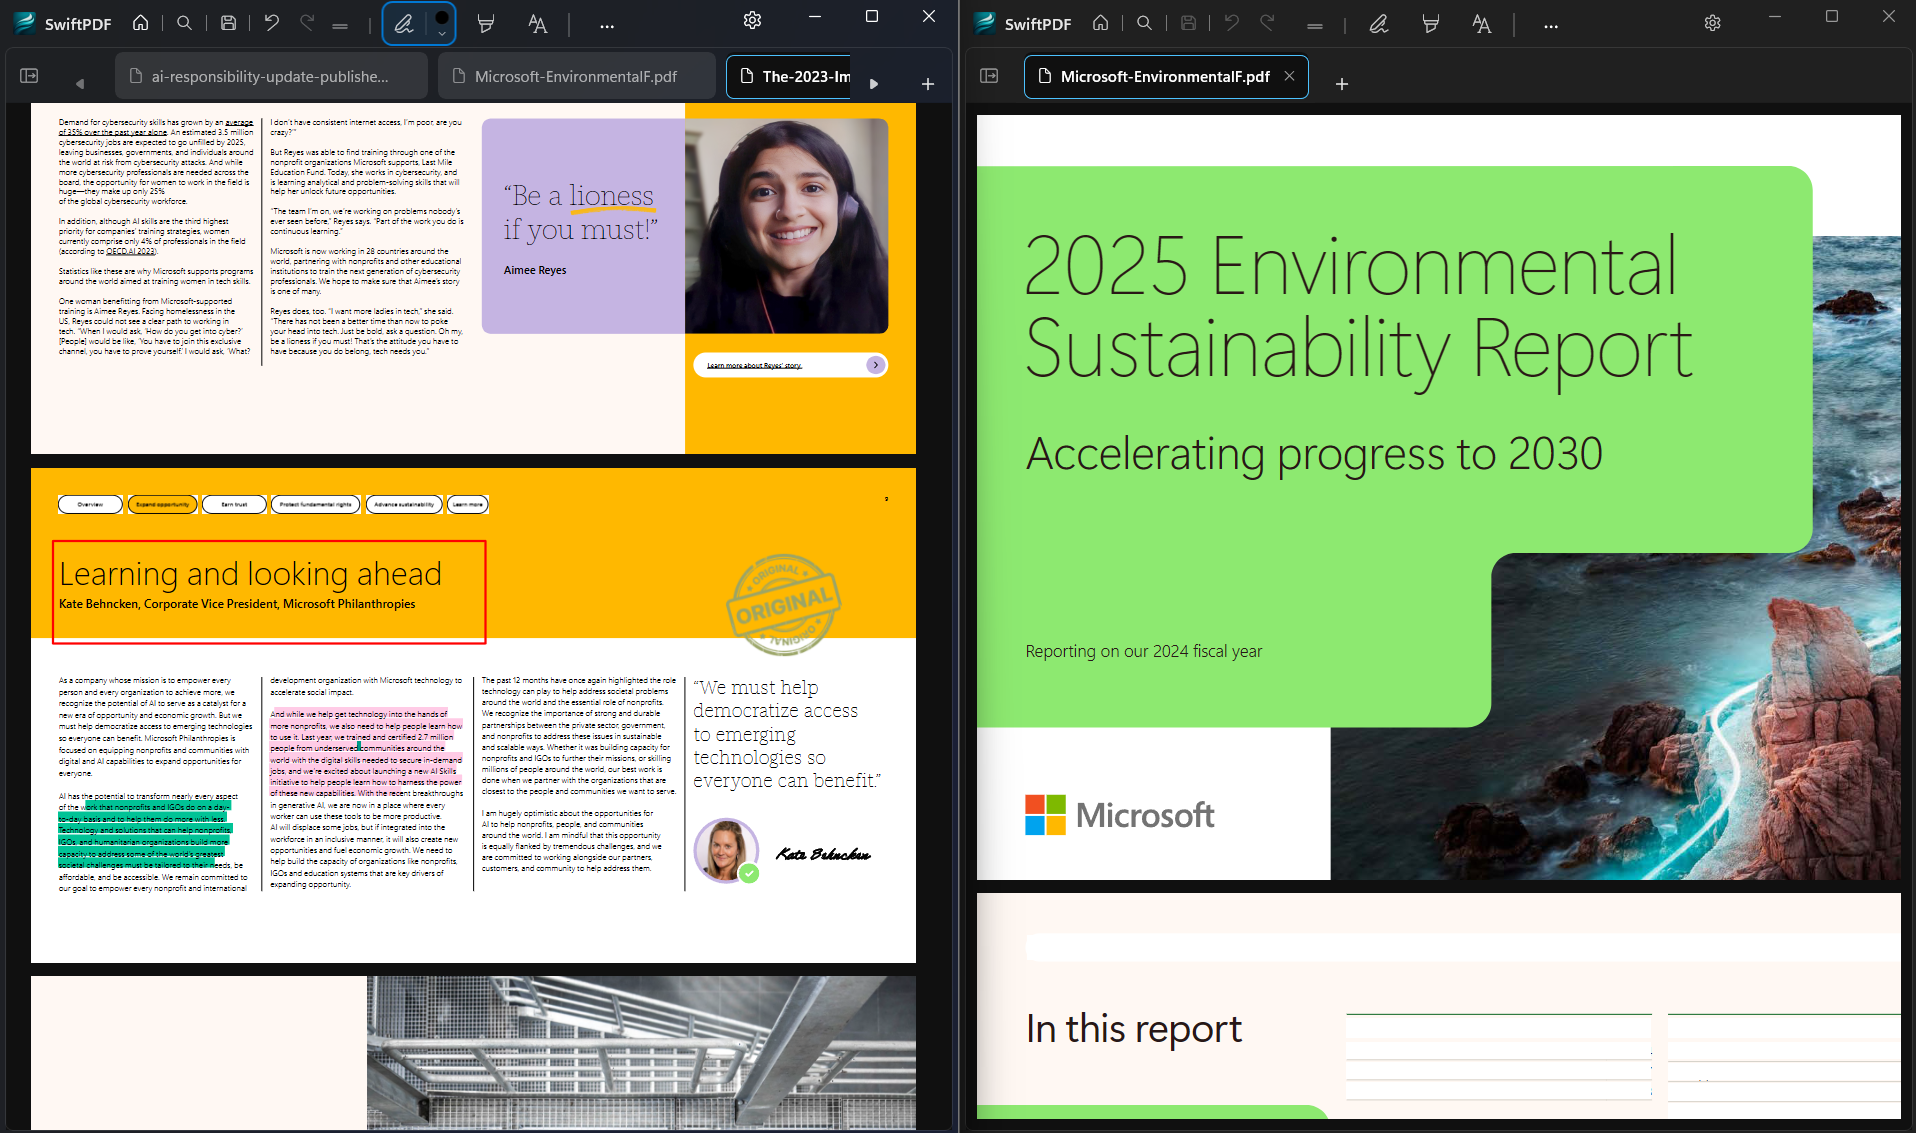The height and width of the screenshot is (1133, 1916).
Task: Open settings gear in right window
Action: click(x=1712, y=23)
